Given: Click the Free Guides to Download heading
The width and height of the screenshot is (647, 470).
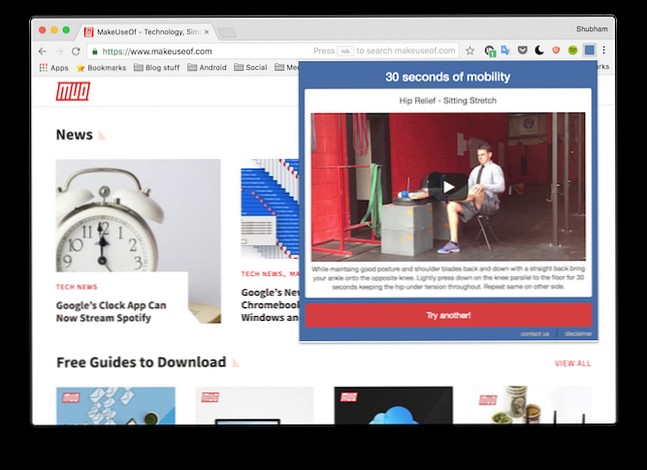Looking at the screenshot, I should [x=141, y=362].
